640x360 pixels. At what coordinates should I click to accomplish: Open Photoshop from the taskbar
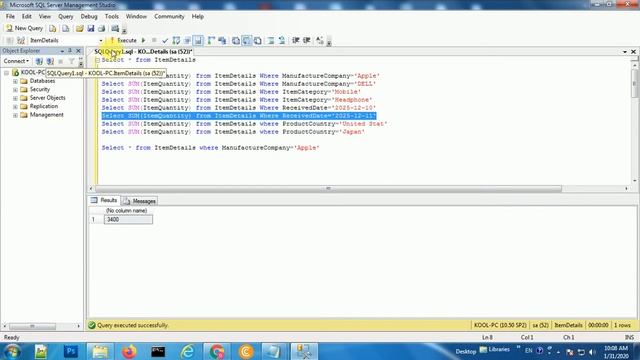coord(71,351)
